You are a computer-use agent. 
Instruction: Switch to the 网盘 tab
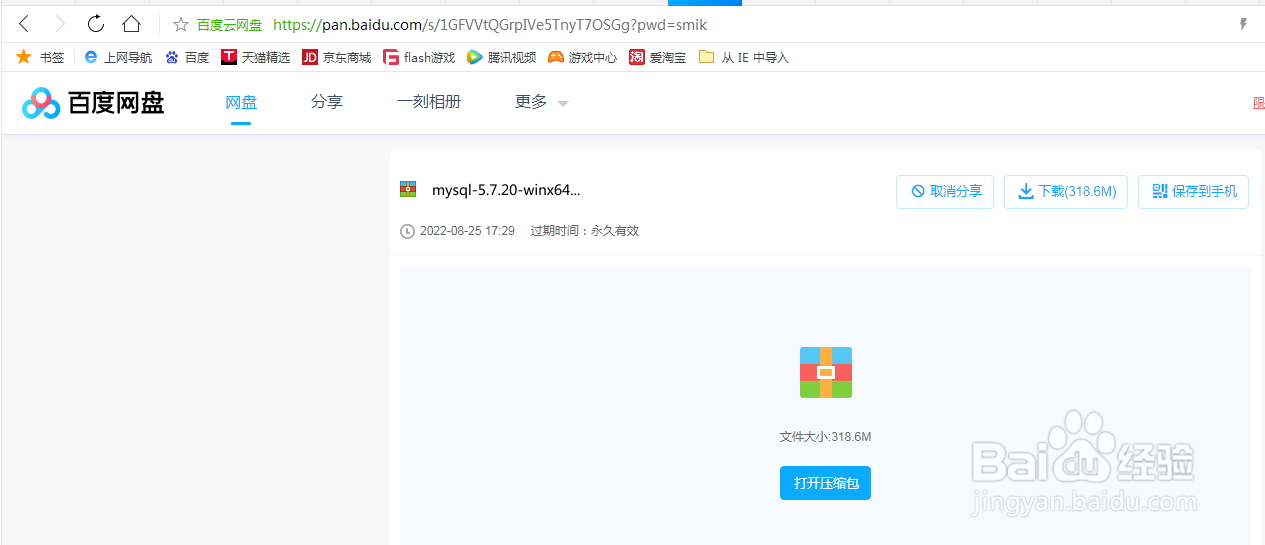pyautogui.click(x=241, y=102)
